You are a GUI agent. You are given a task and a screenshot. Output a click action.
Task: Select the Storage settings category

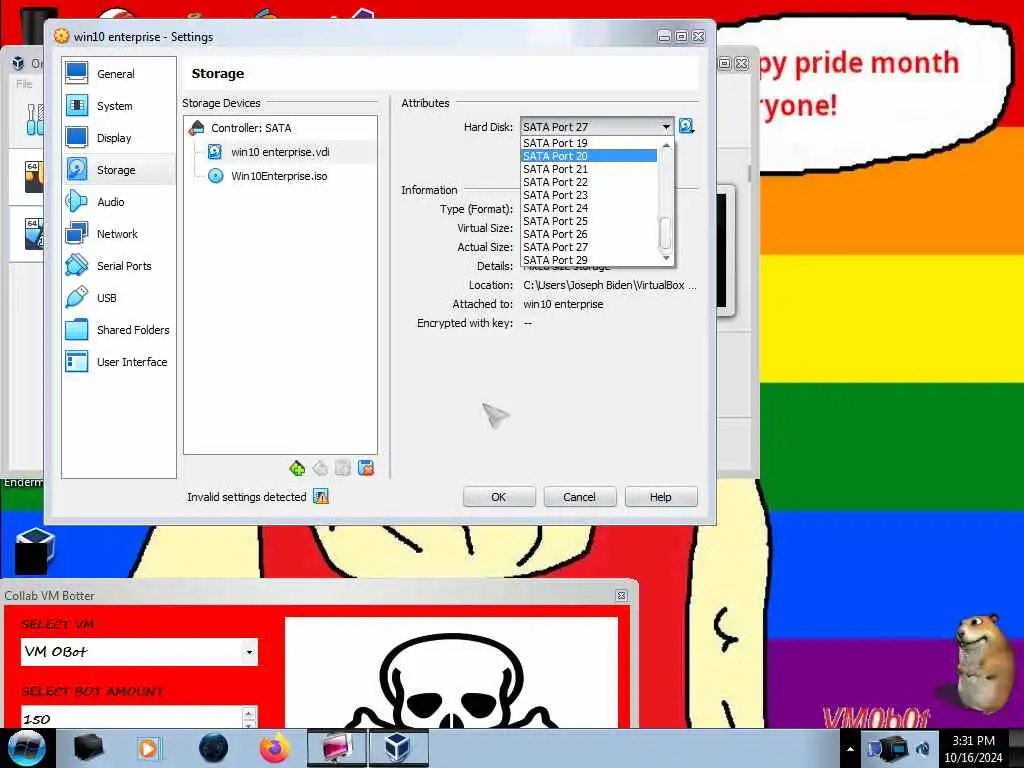coord(118,170)
